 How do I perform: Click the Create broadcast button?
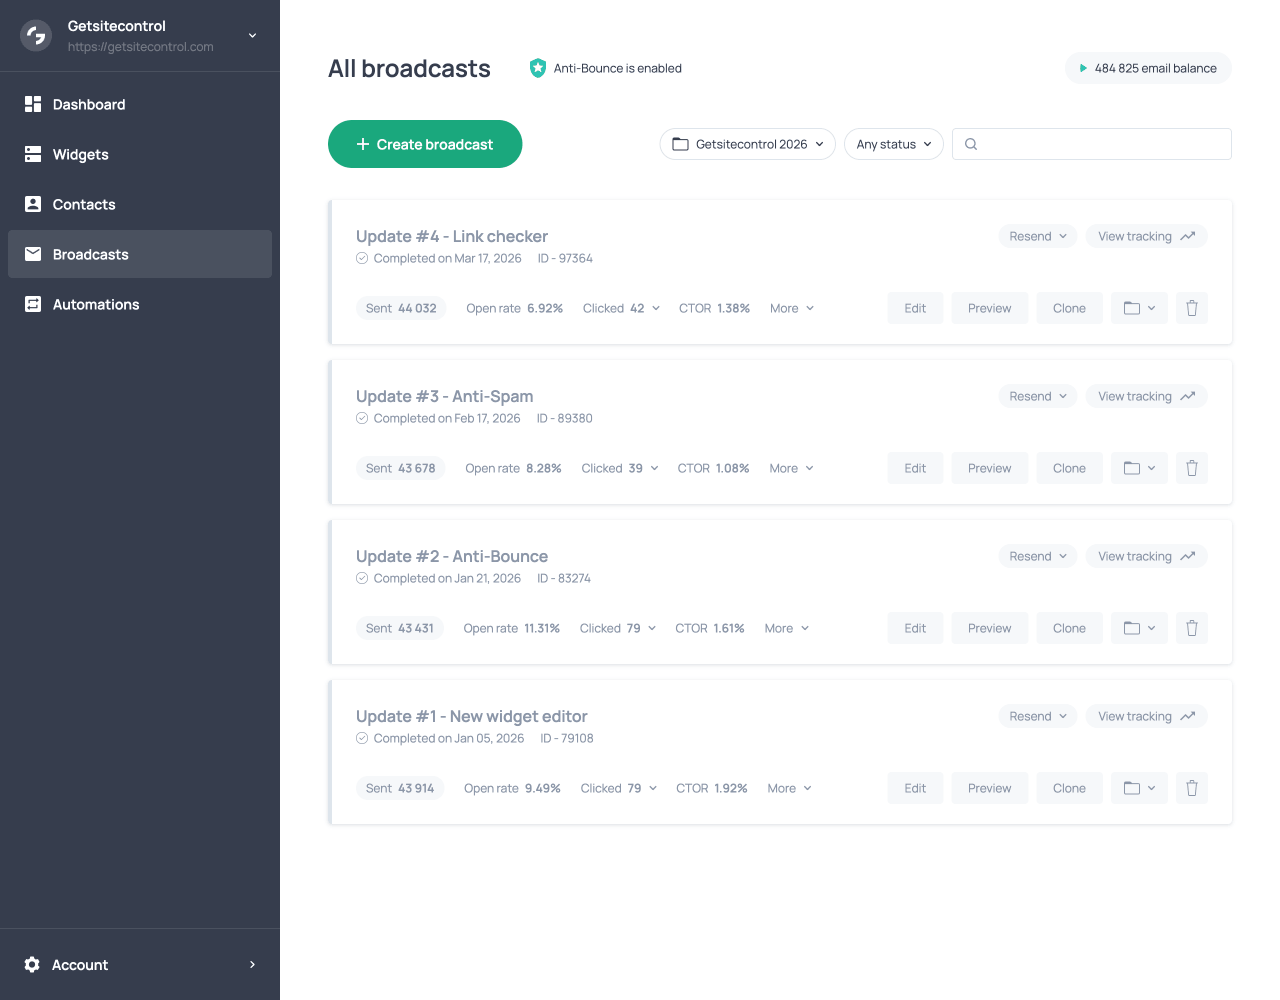(x=424, y=144)
